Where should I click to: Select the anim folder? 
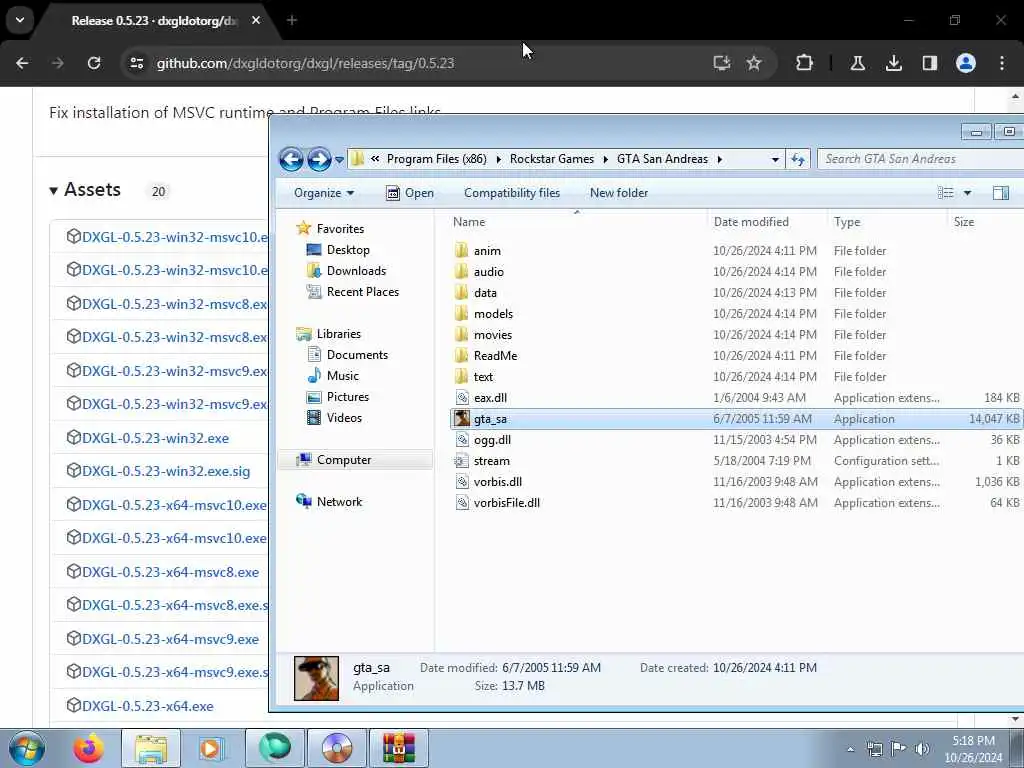pos(487,251)
